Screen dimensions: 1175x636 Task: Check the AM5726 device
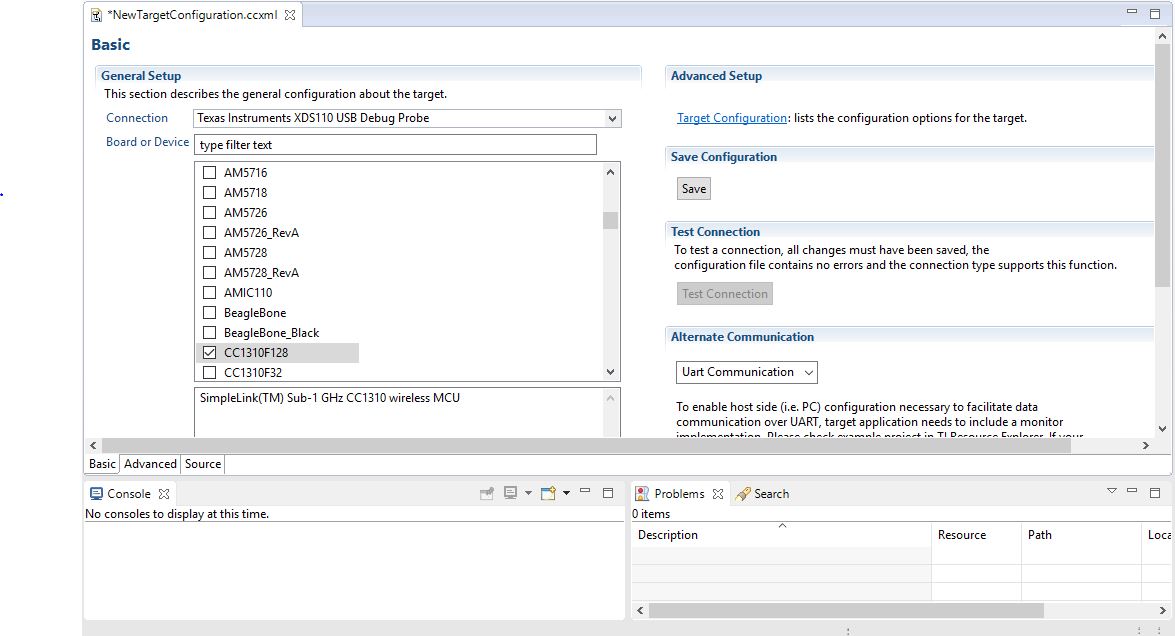pyautogui.click(x=210, y=213)
